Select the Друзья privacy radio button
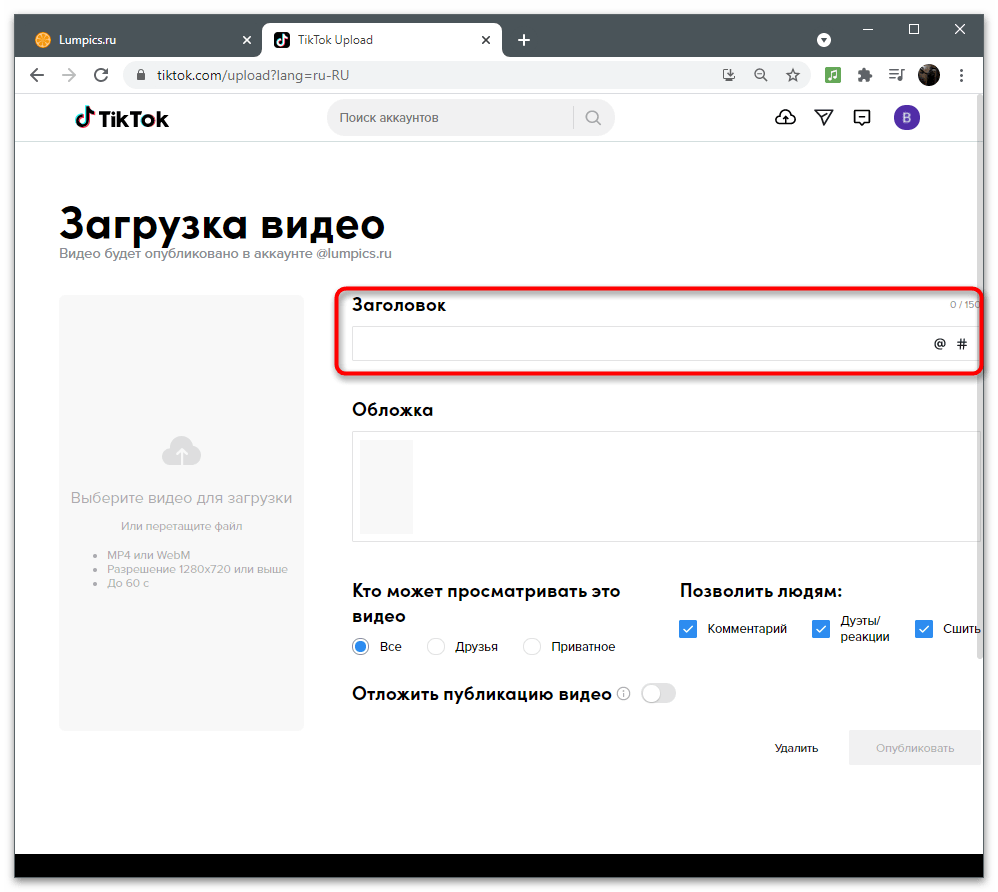 tap(435, 646)
